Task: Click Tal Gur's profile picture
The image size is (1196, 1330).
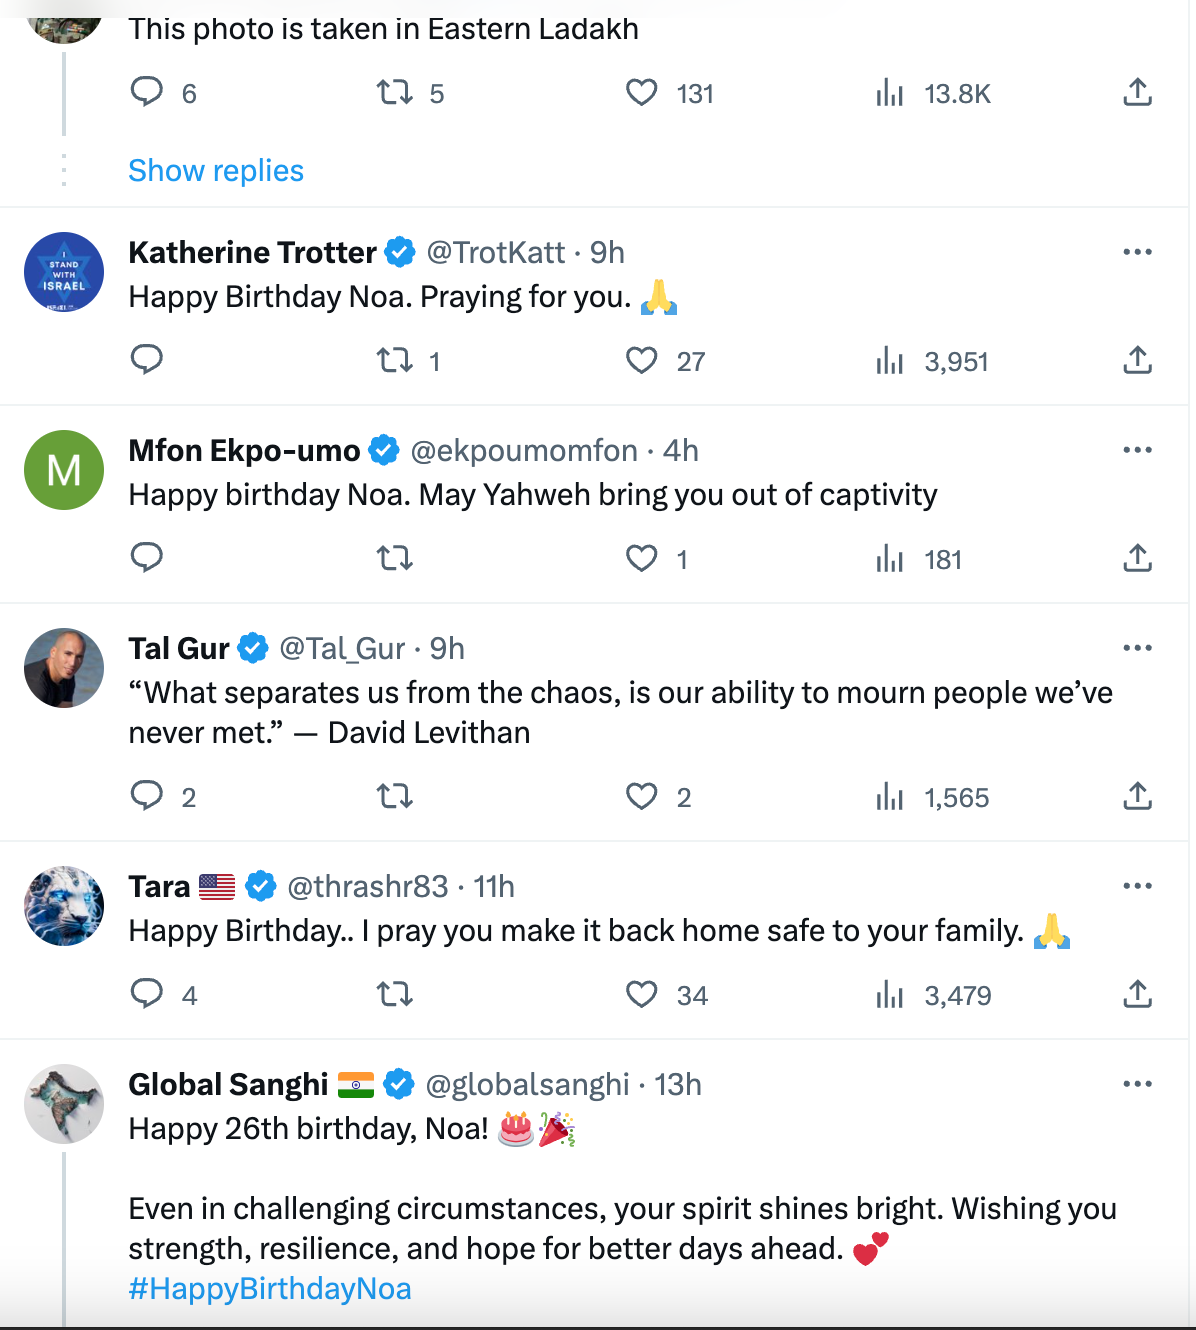Action: 64,668
